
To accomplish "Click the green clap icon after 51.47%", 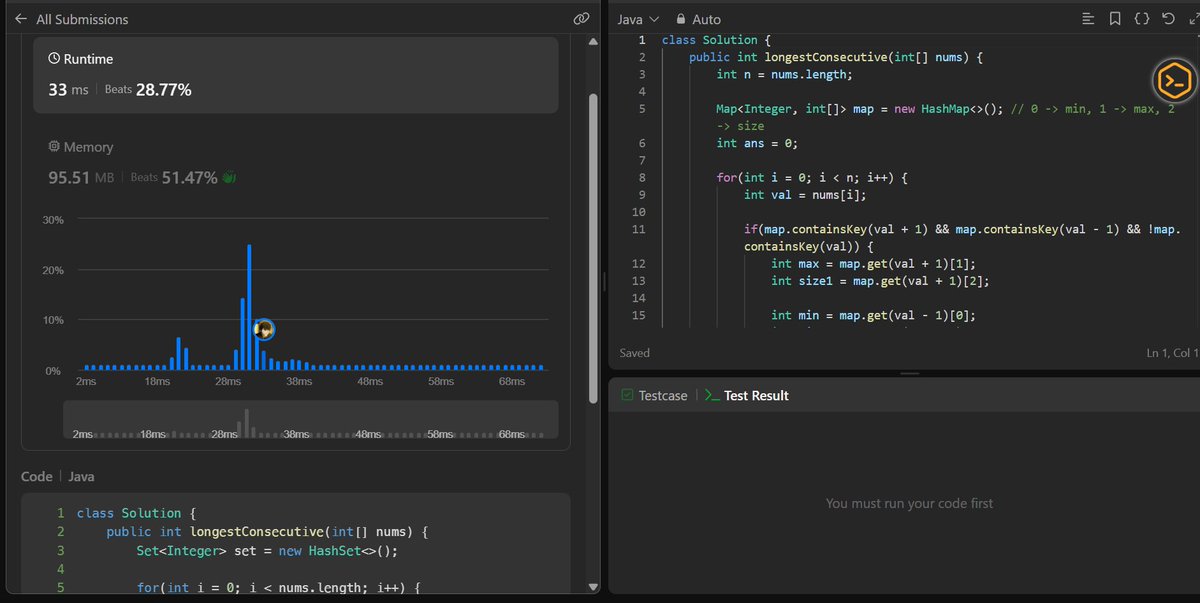I will click(228, 177).
